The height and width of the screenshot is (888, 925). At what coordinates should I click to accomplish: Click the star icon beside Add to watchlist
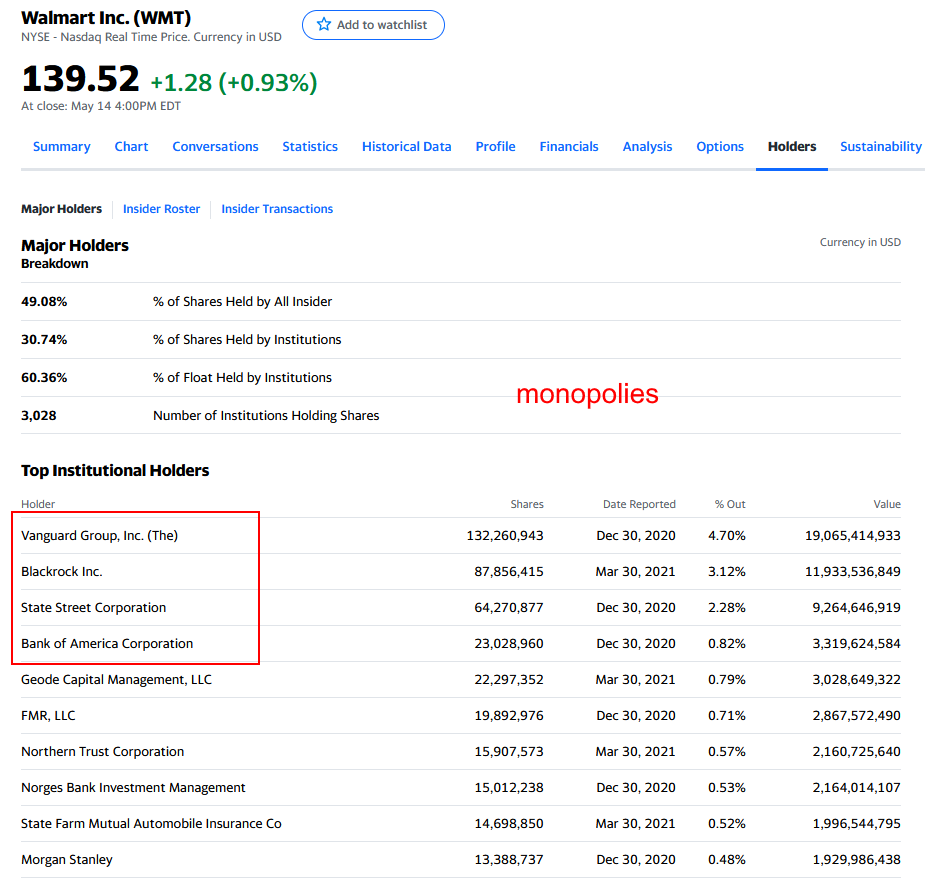[324, 24]
